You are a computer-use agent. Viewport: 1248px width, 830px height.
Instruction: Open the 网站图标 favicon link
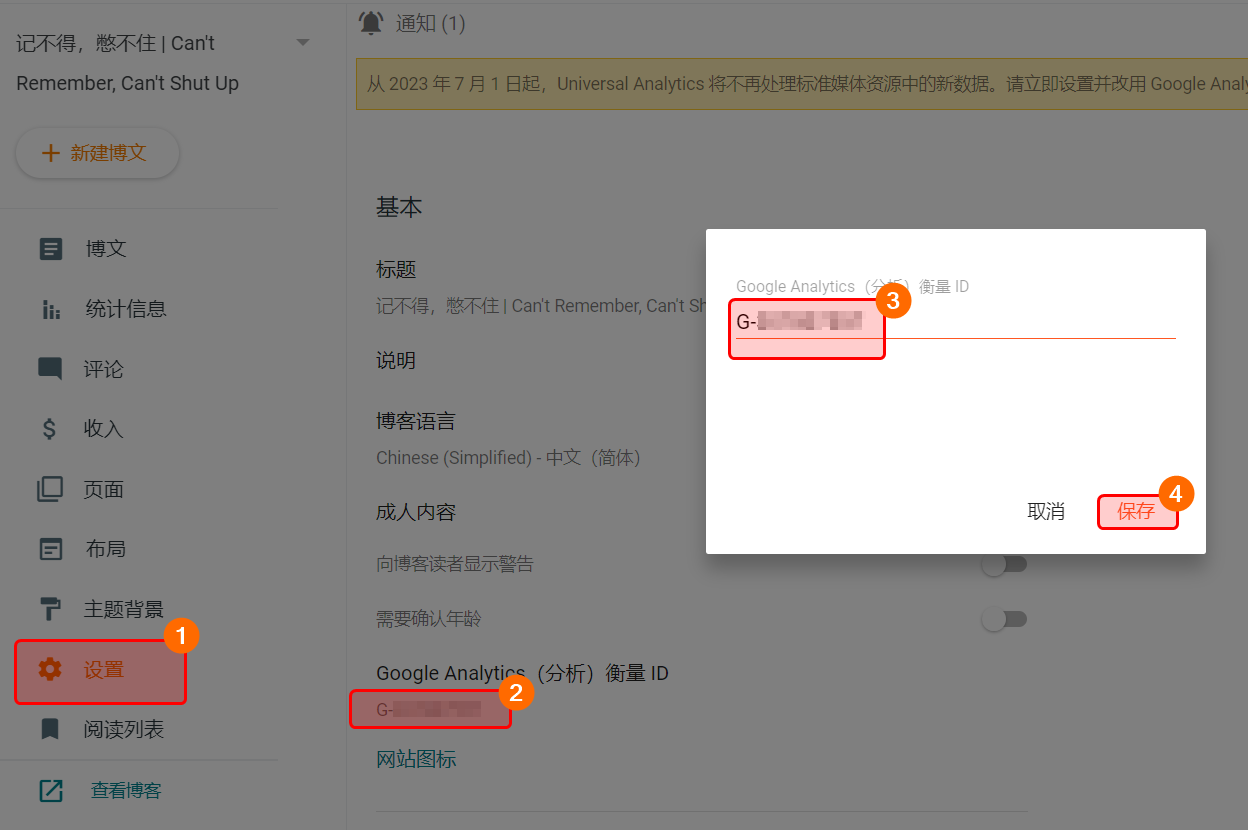tap(416, 759)
